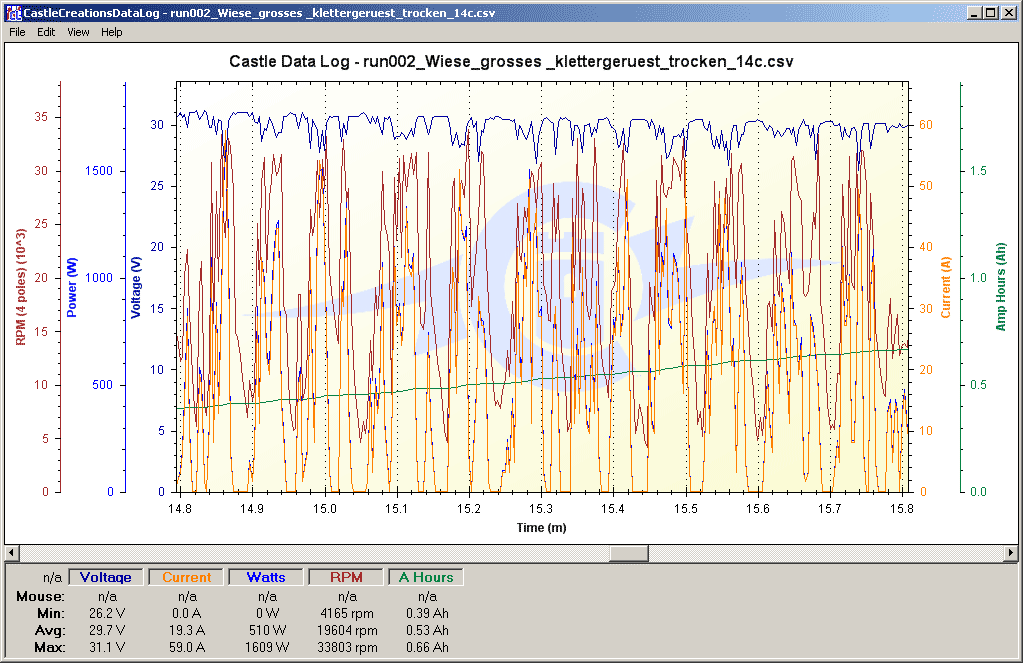Click the 60 tick on Current axis
1023x663 pixels.
click(926, 125)
